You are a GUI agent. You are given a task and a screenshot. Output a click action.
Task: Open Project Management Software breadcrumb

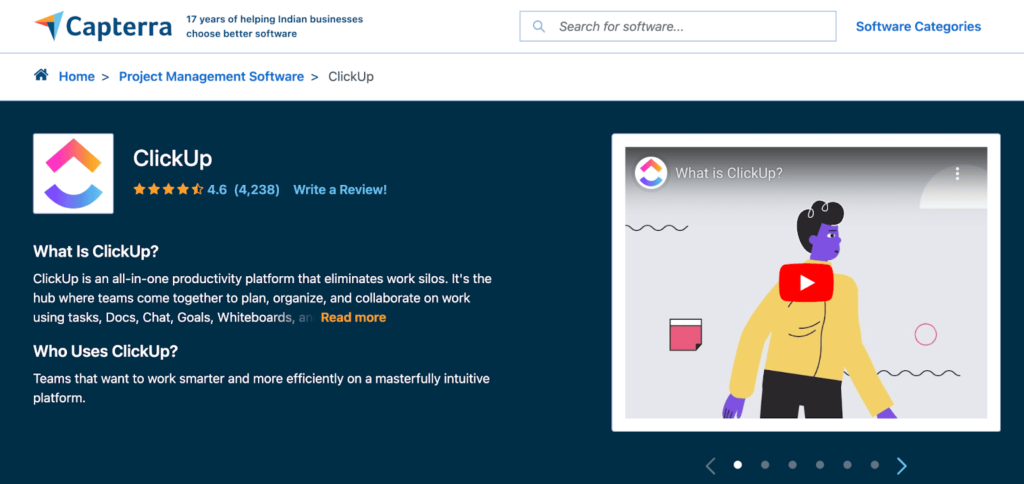(x=211, y=76)
